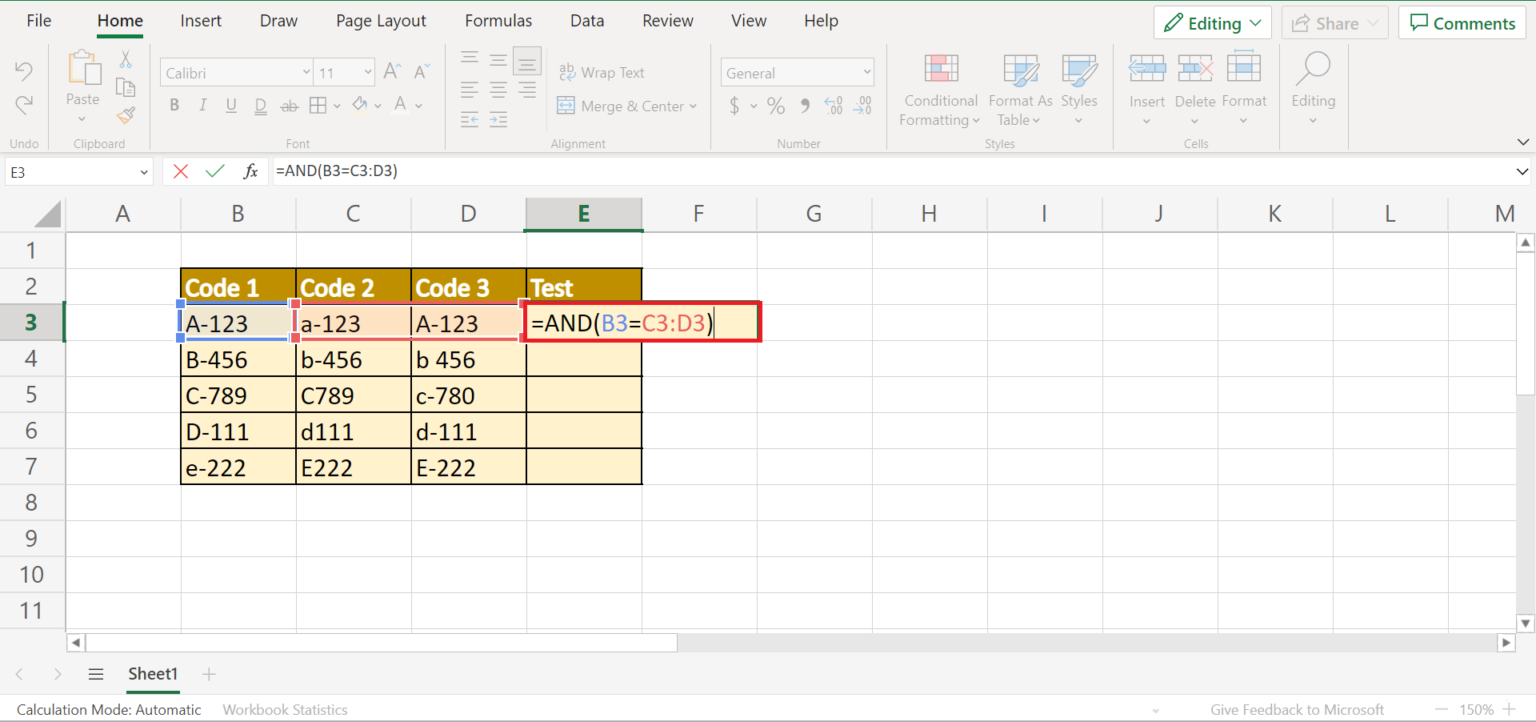
Task: Open the Conditional Formatting dropdown
Action: (940, 90)
